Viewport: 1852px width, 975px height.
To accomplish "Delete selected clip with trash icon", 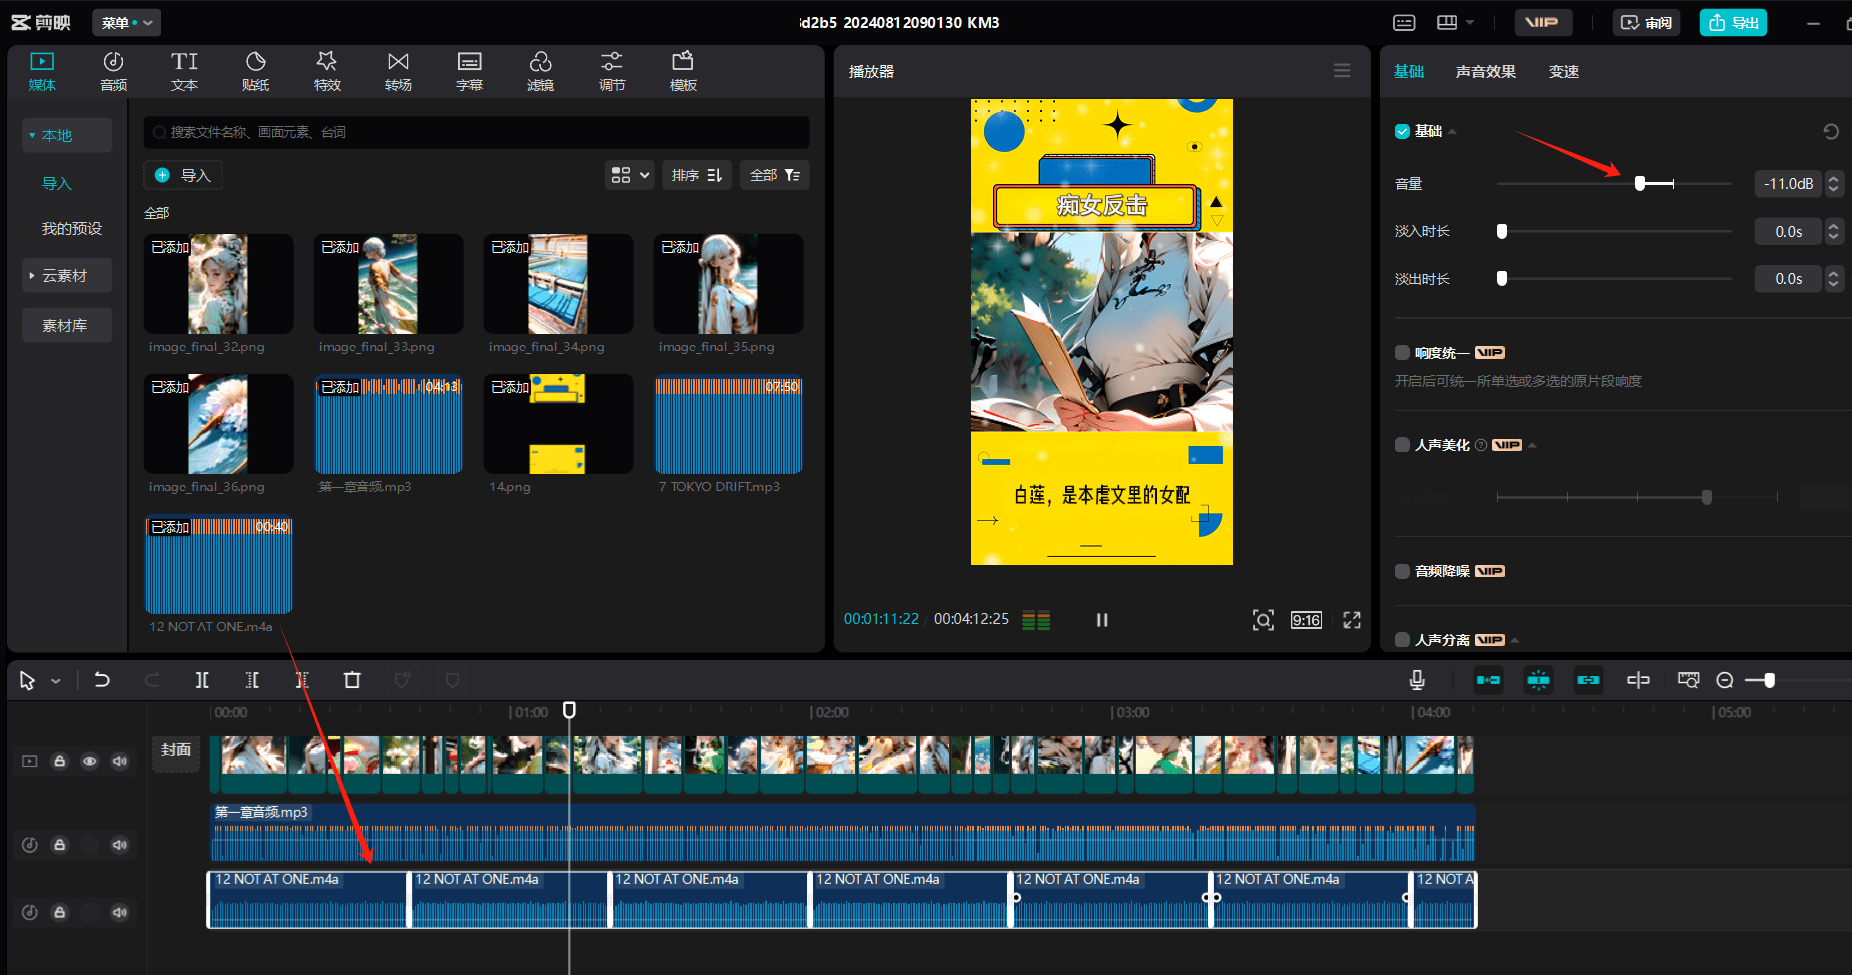I will point(352,680).
